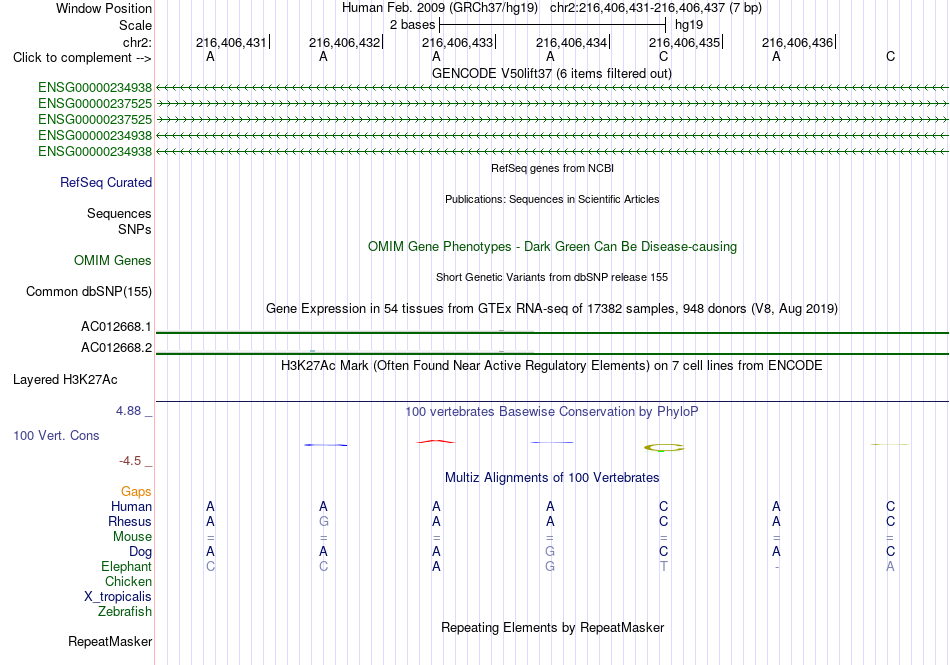This screenshot has height=665, width=950.
Task: Click '100 vertebrates Basewise Conservation by PhyloP' title
Action: point(551,411)
